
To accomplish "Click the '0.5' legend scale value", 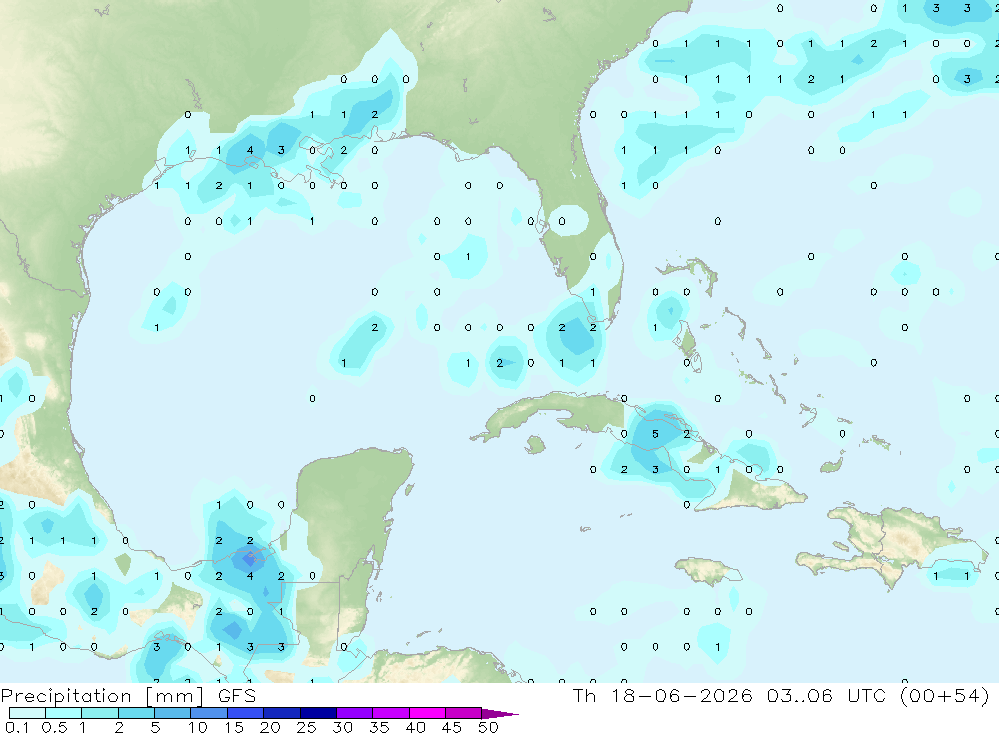I will [54, 727].
